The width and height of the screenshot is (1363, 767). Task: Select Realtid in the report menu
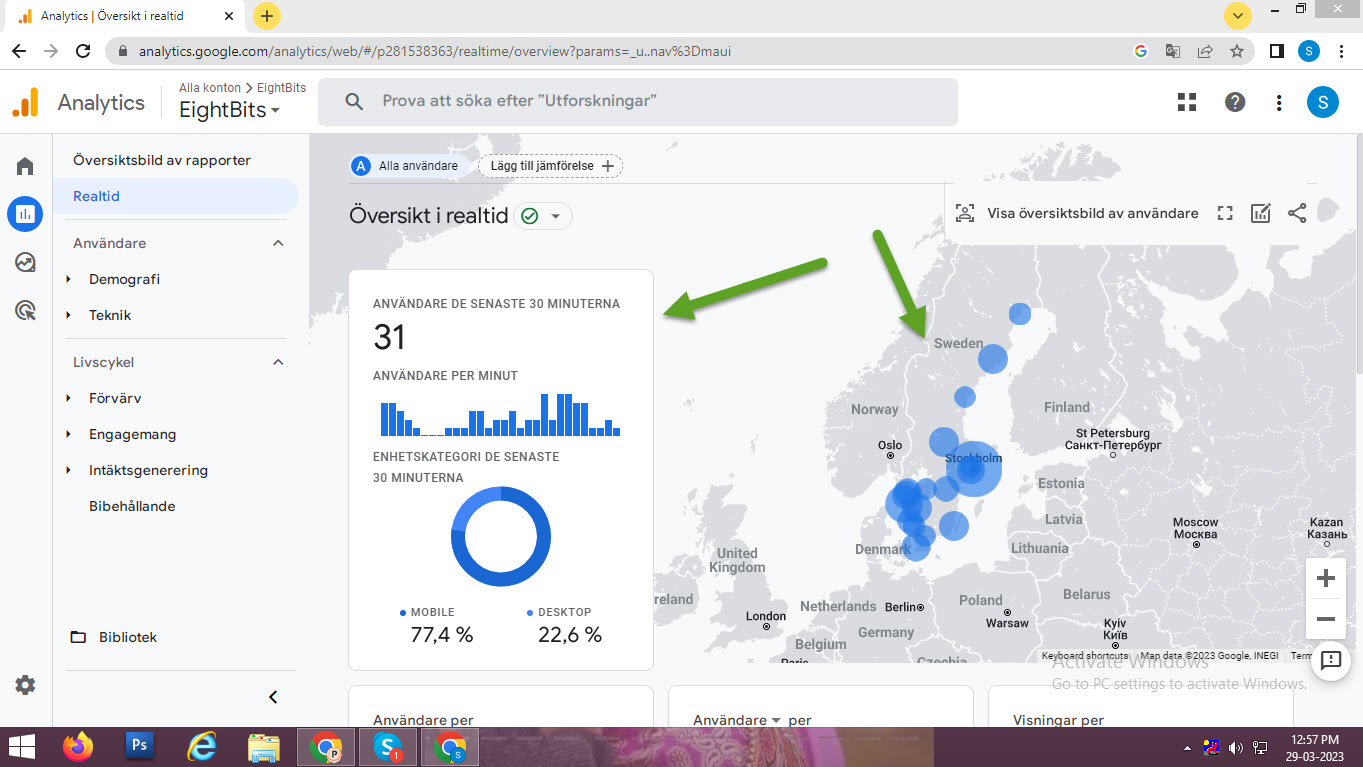click(x=97, y=196)
